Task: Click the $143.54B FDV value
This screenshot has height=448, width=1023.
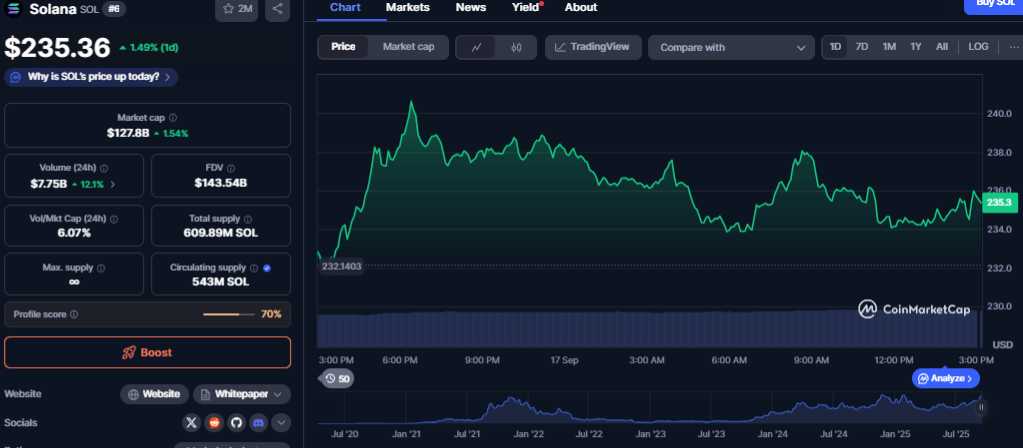Action: click(x=221, y=183)
